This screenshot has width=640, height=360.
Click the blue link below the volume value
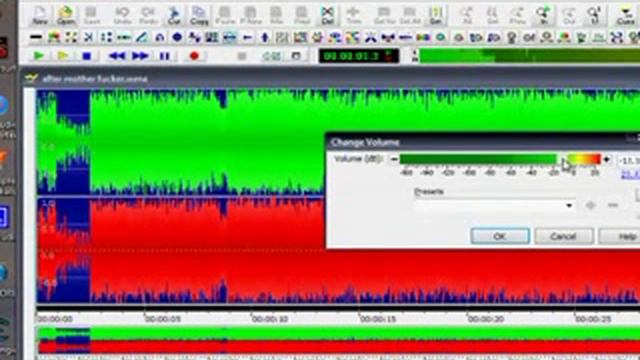(x=630, y=175)
